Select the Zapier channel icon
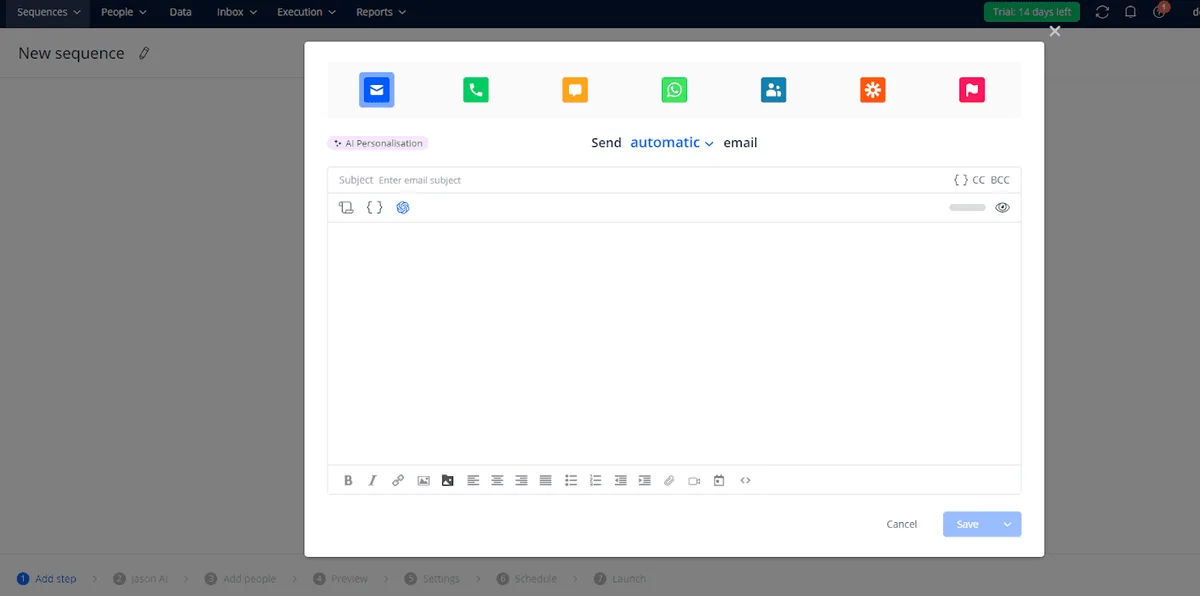 (x=872, y=89)
